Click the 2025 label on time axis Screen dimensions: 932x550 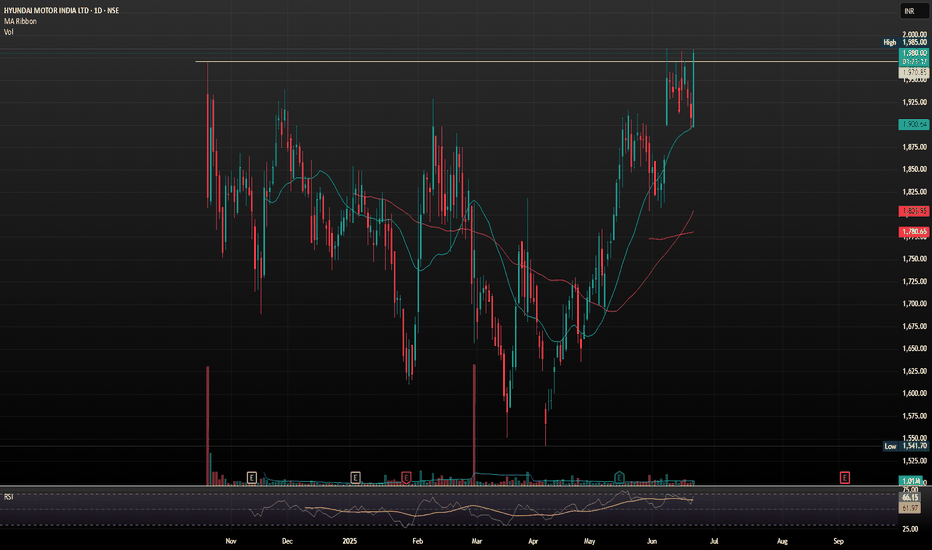click(350, 541)
